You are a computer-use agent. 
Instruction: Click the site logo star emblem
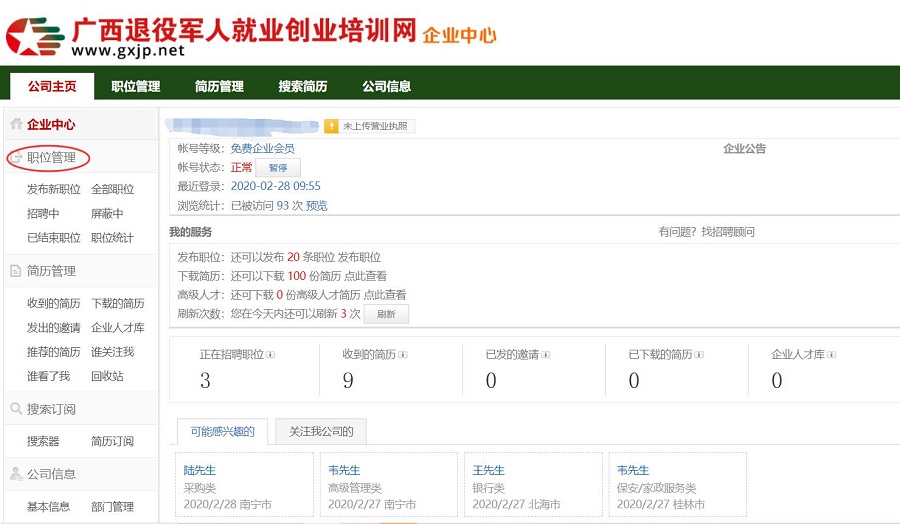pyautogui.click(x=35, y=37)
